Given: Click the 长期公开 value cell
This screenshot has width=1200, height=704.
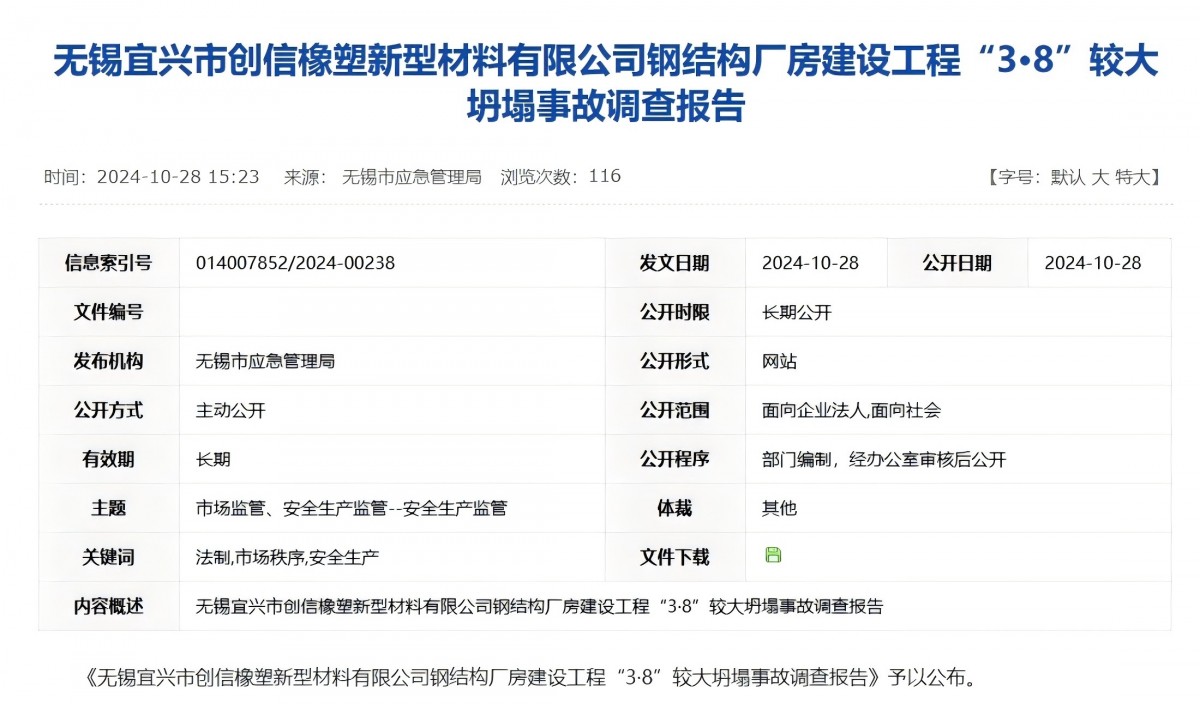Looking at the screenshot, I should coord(796,312).
